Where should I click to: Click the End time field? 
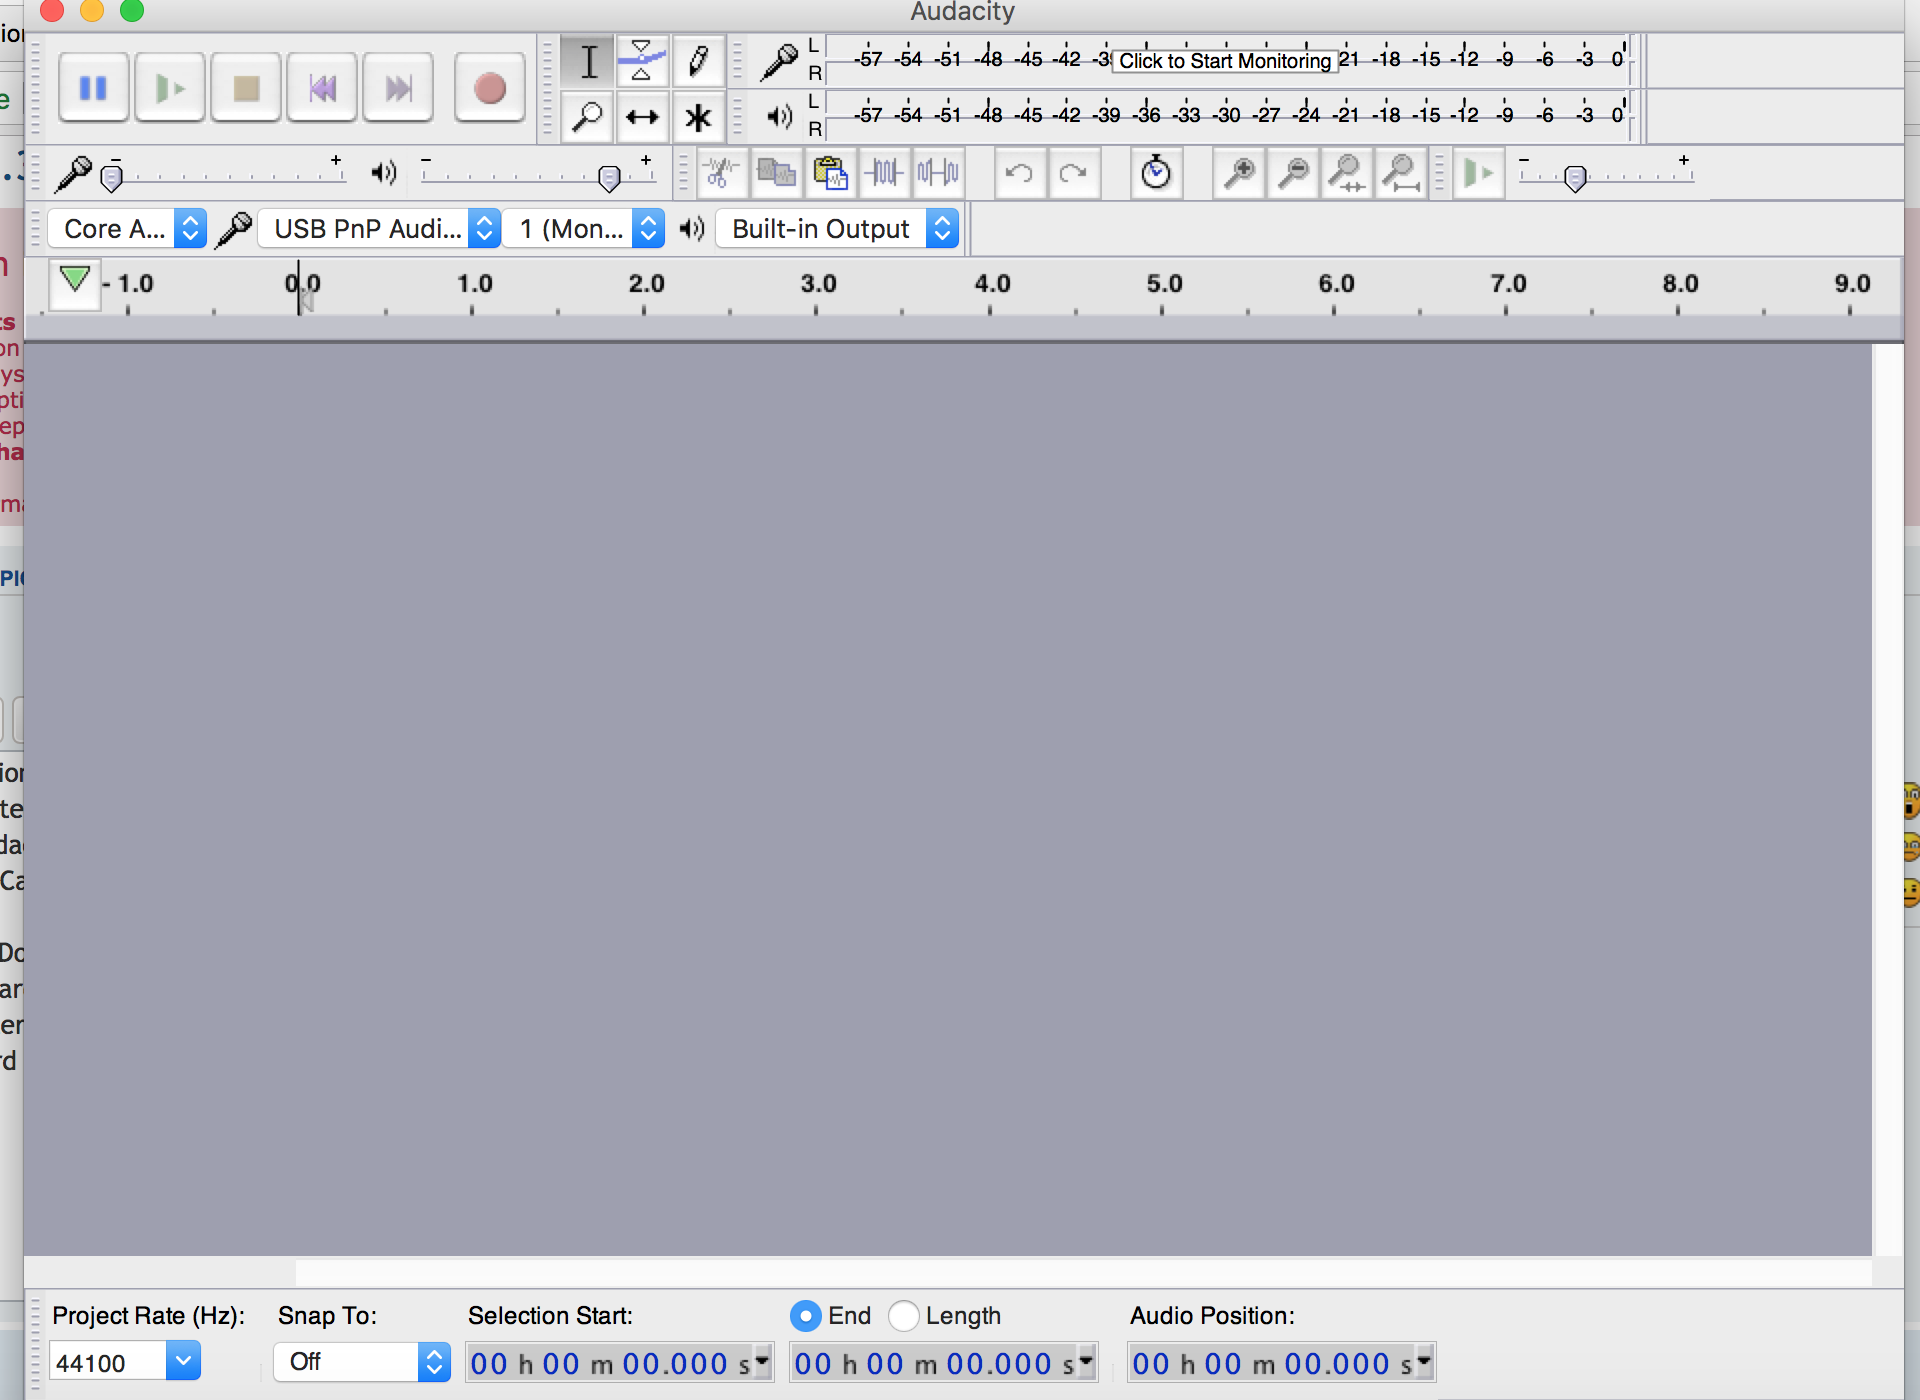944,1363
